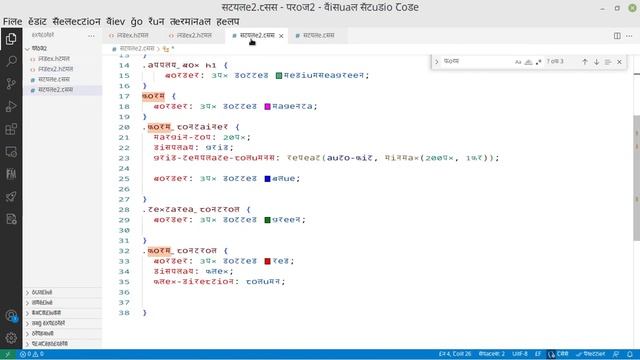Expand the last collapsed section in sidebar
The height and width of the screenshot is (360, 640).
pyautogui.click(x=63, y=344)
